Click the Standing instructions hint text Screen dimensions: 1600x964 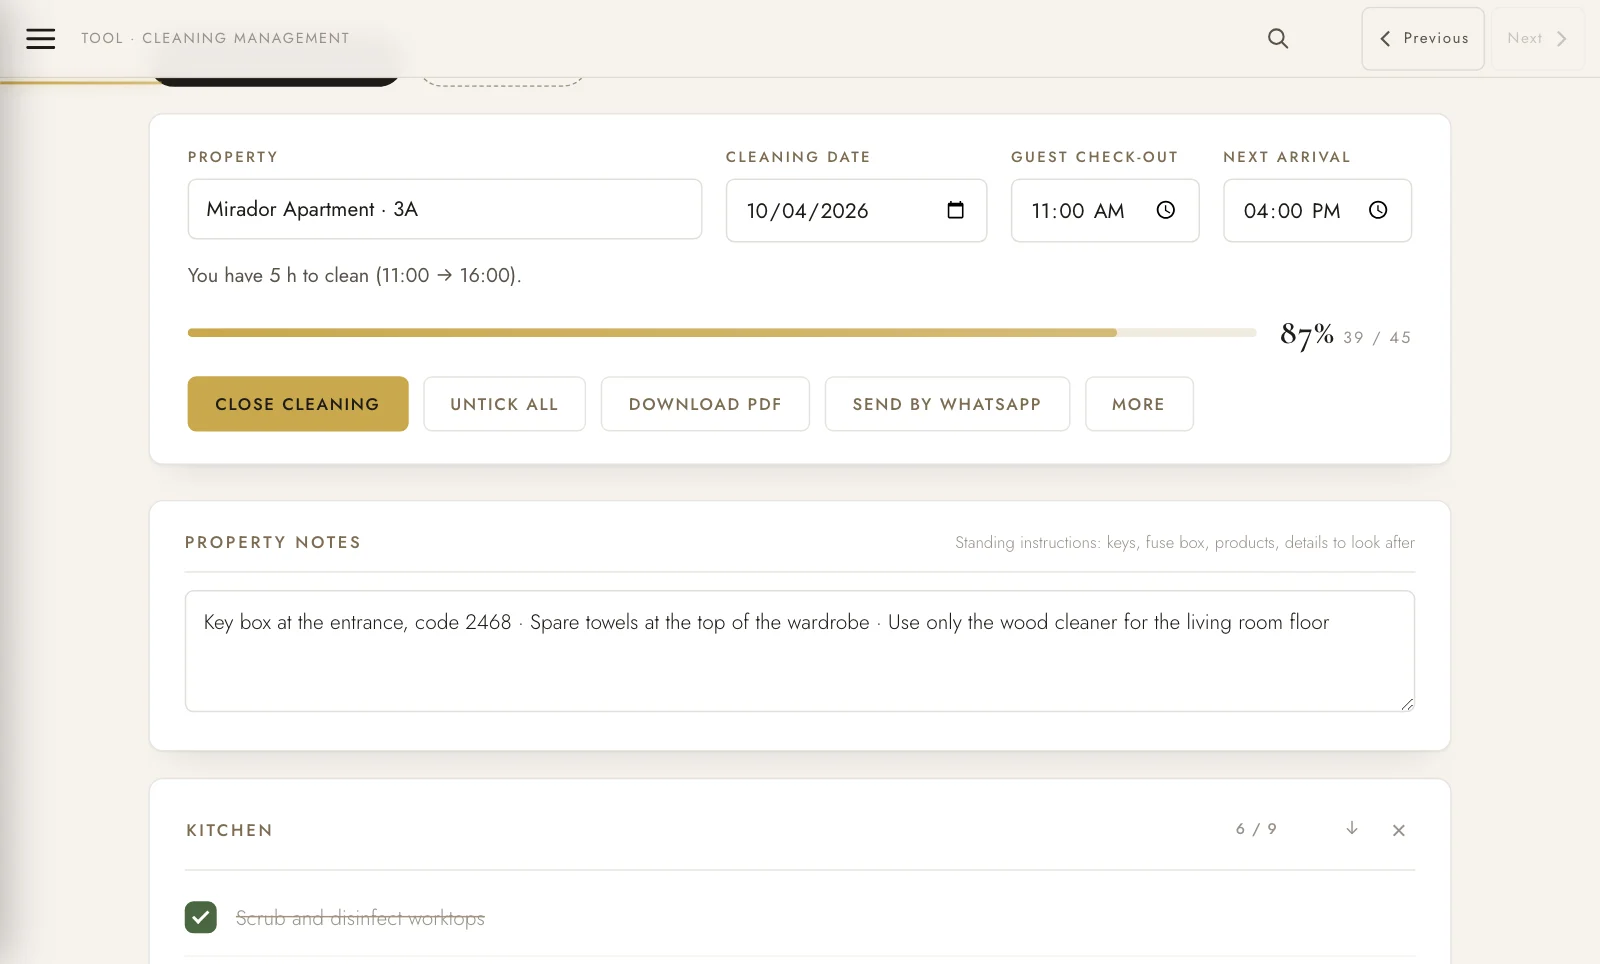click(x=1185, y=542)
